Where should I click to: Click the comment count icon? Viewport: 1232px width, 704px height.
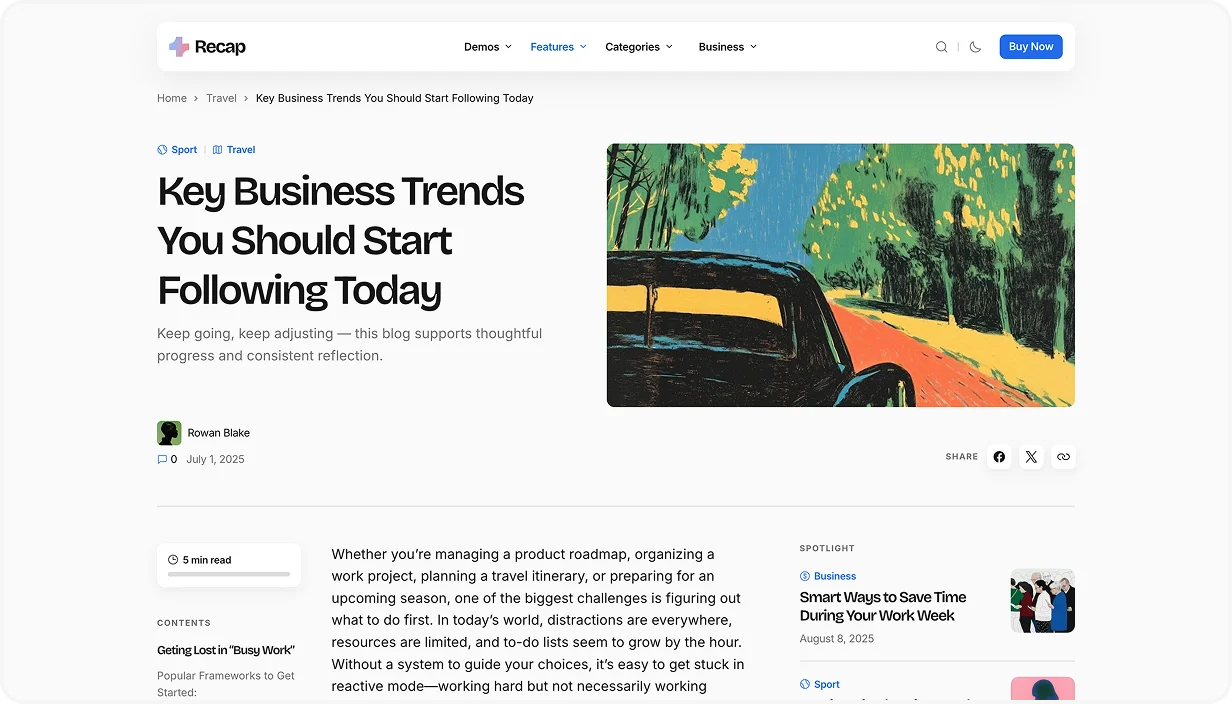click(x=162, y=460)
